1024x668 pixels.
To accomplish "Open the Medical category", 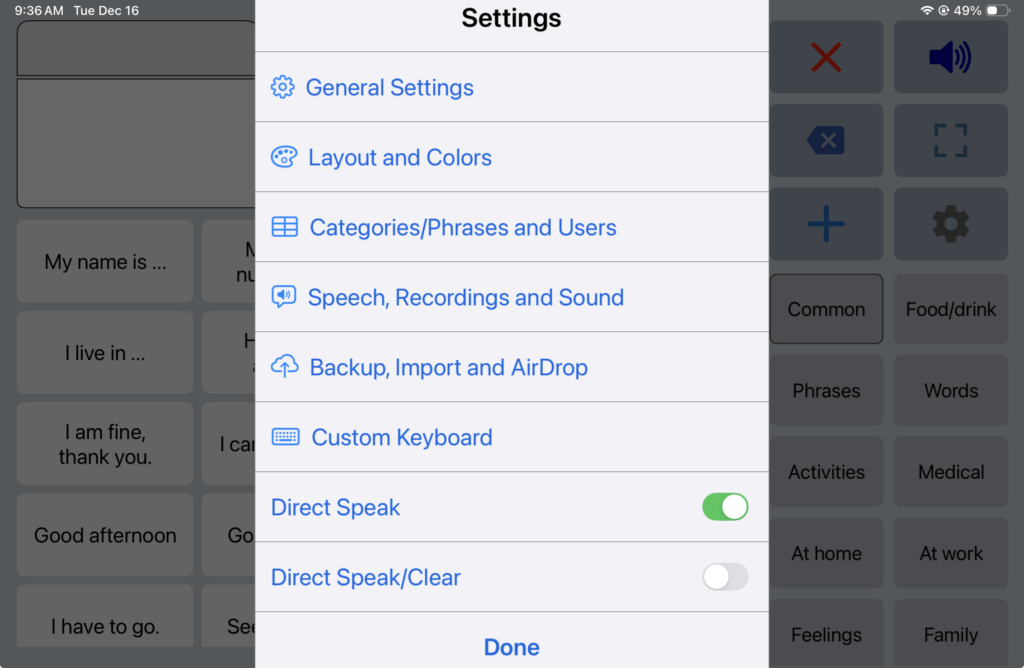I will [x=950, y=471].
